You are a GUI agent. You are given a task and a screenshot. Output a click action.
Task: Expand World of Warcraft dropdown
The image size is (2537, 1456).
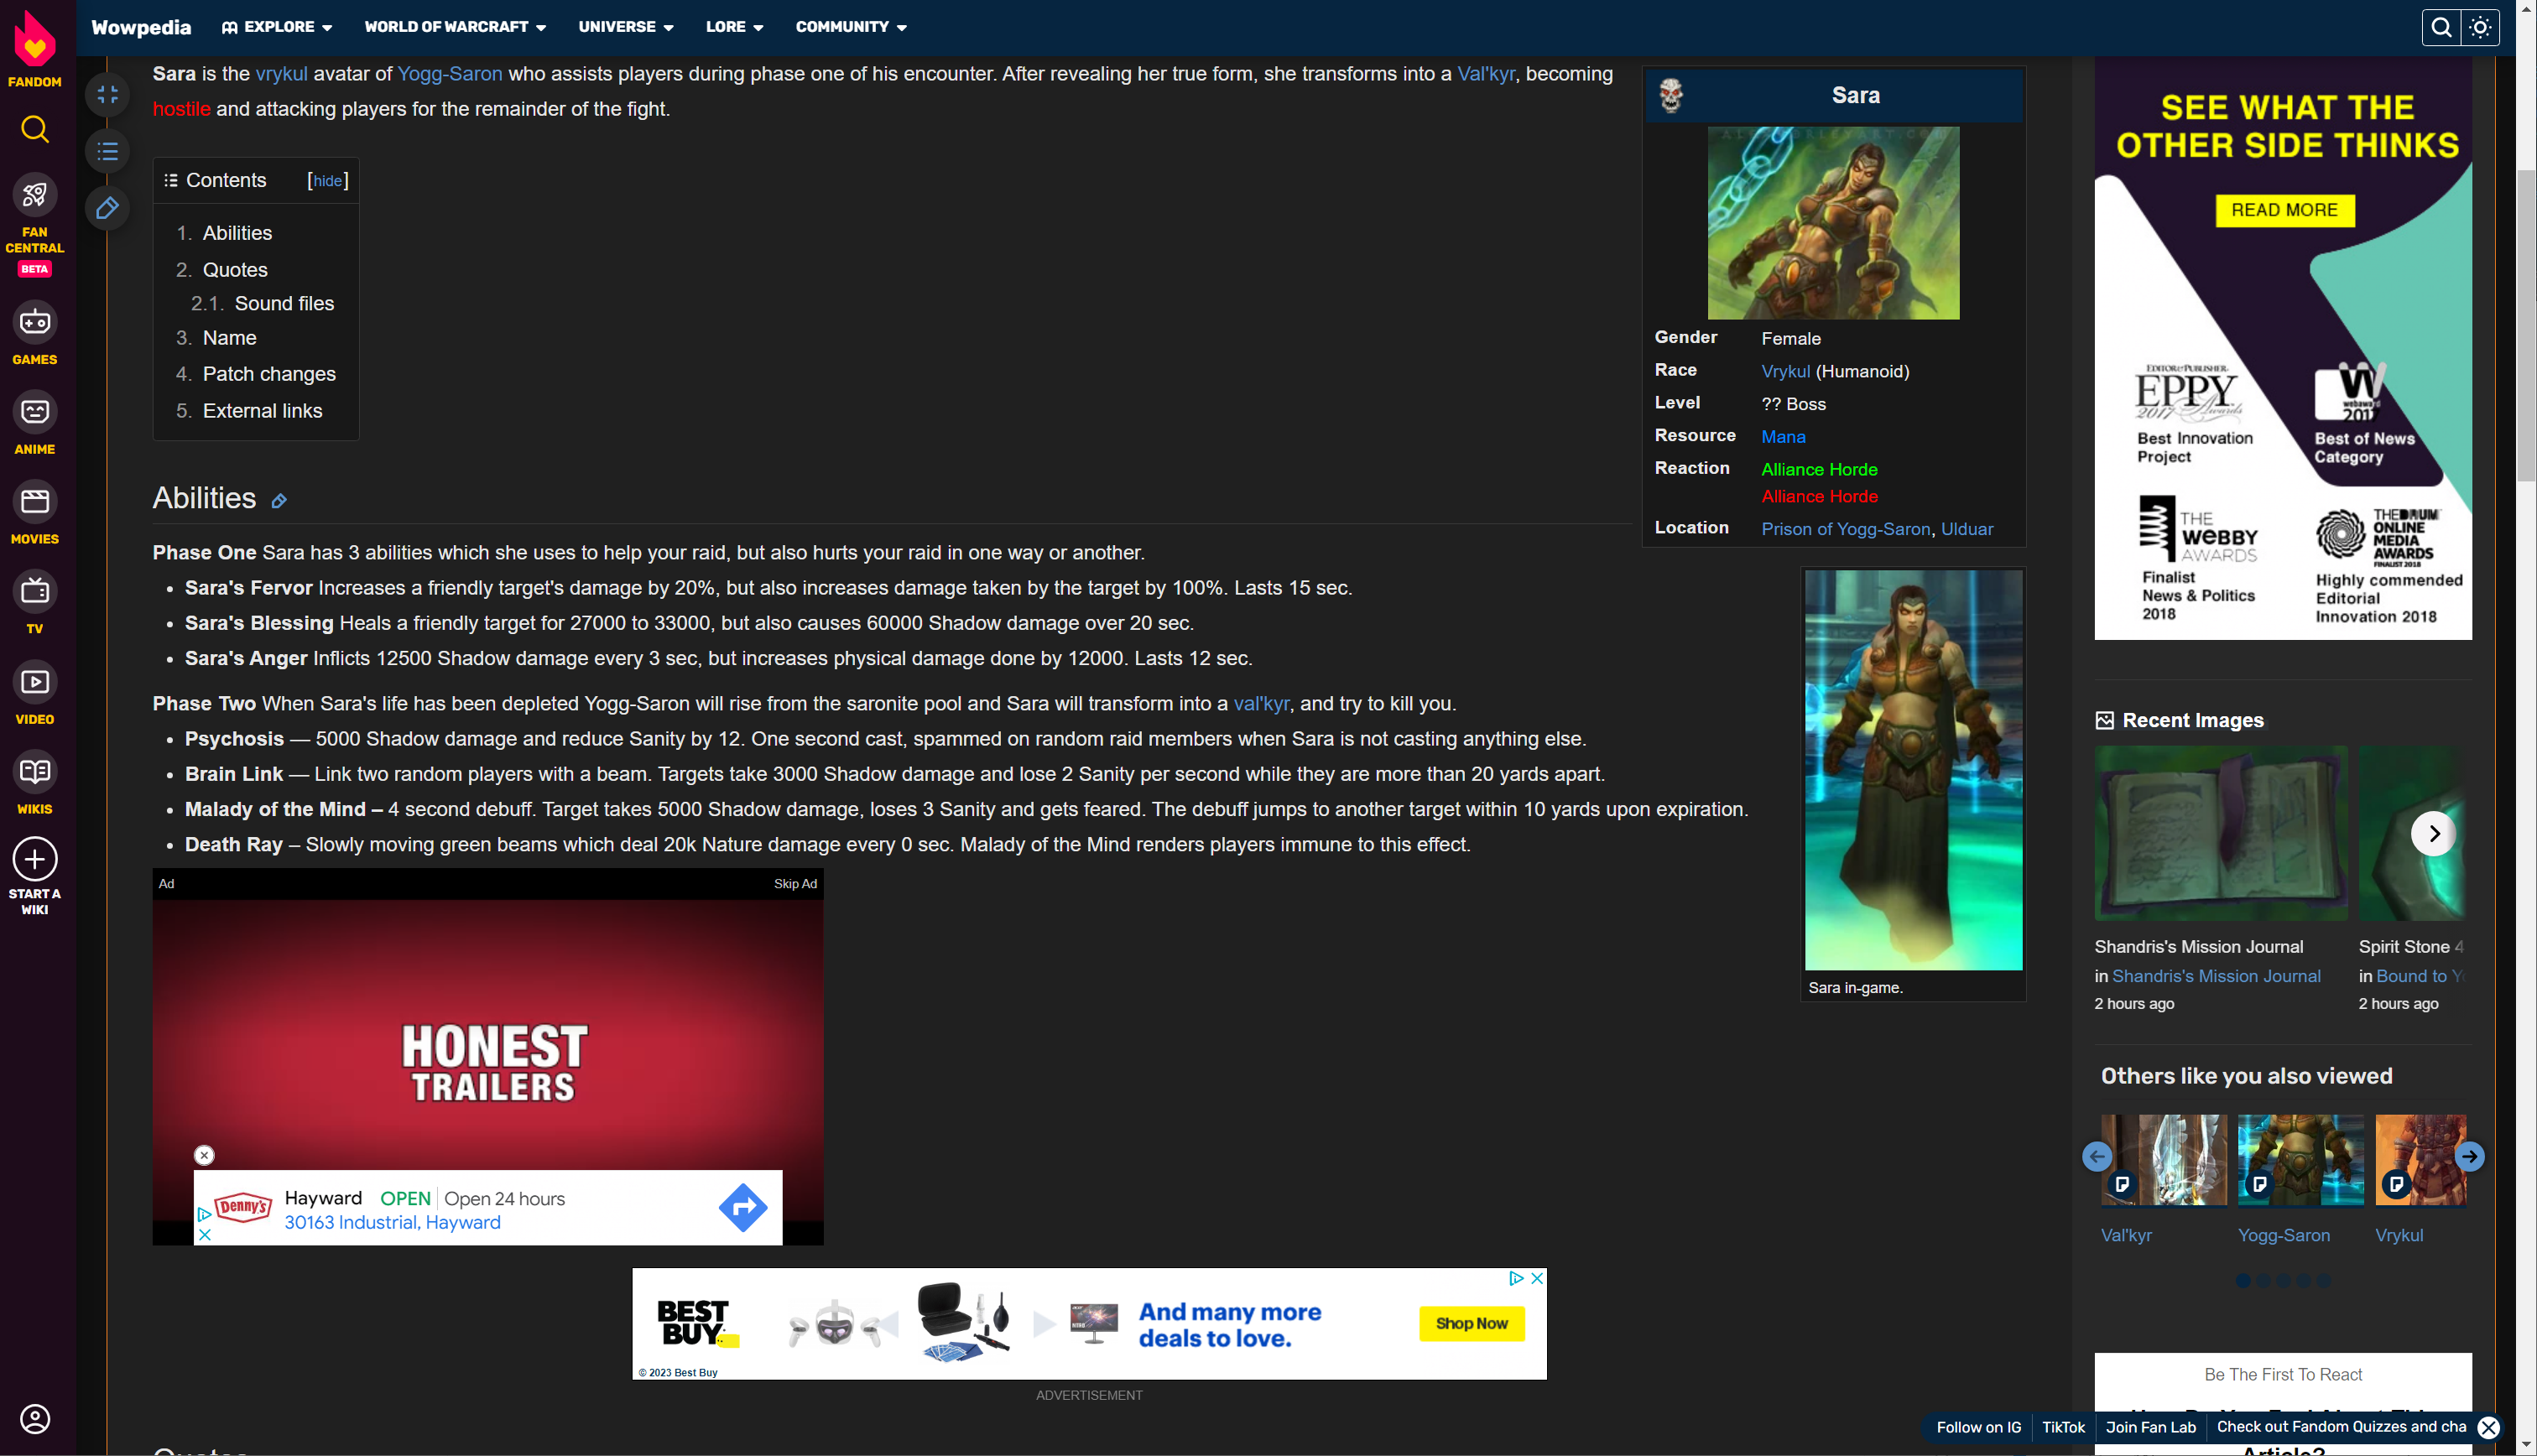[x=455, y=27]
